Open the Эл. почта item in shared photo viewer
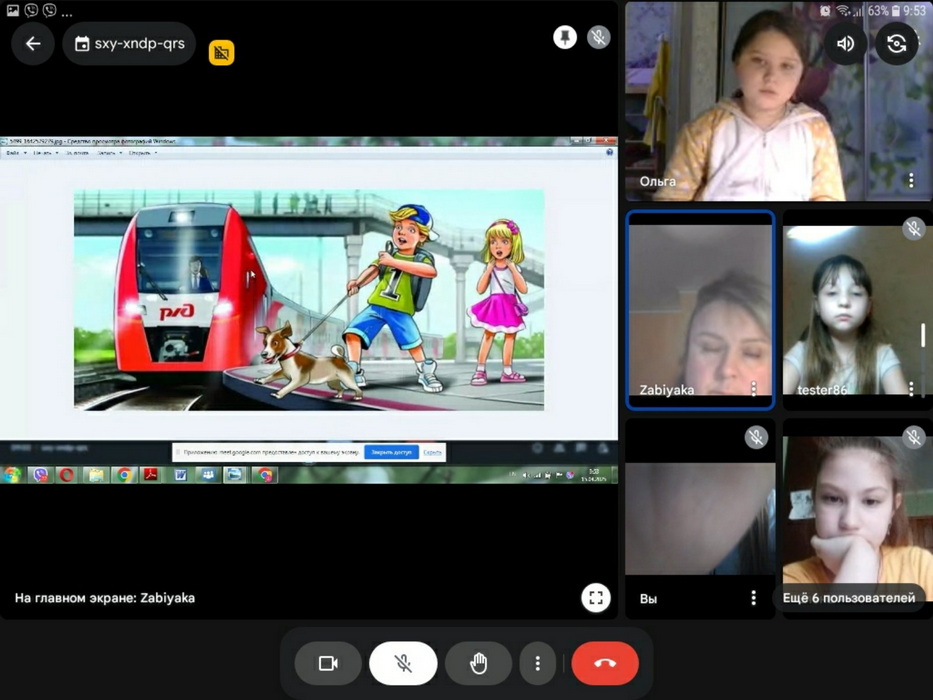The height and width of the screenshot is (700, 933). (77, 153)
